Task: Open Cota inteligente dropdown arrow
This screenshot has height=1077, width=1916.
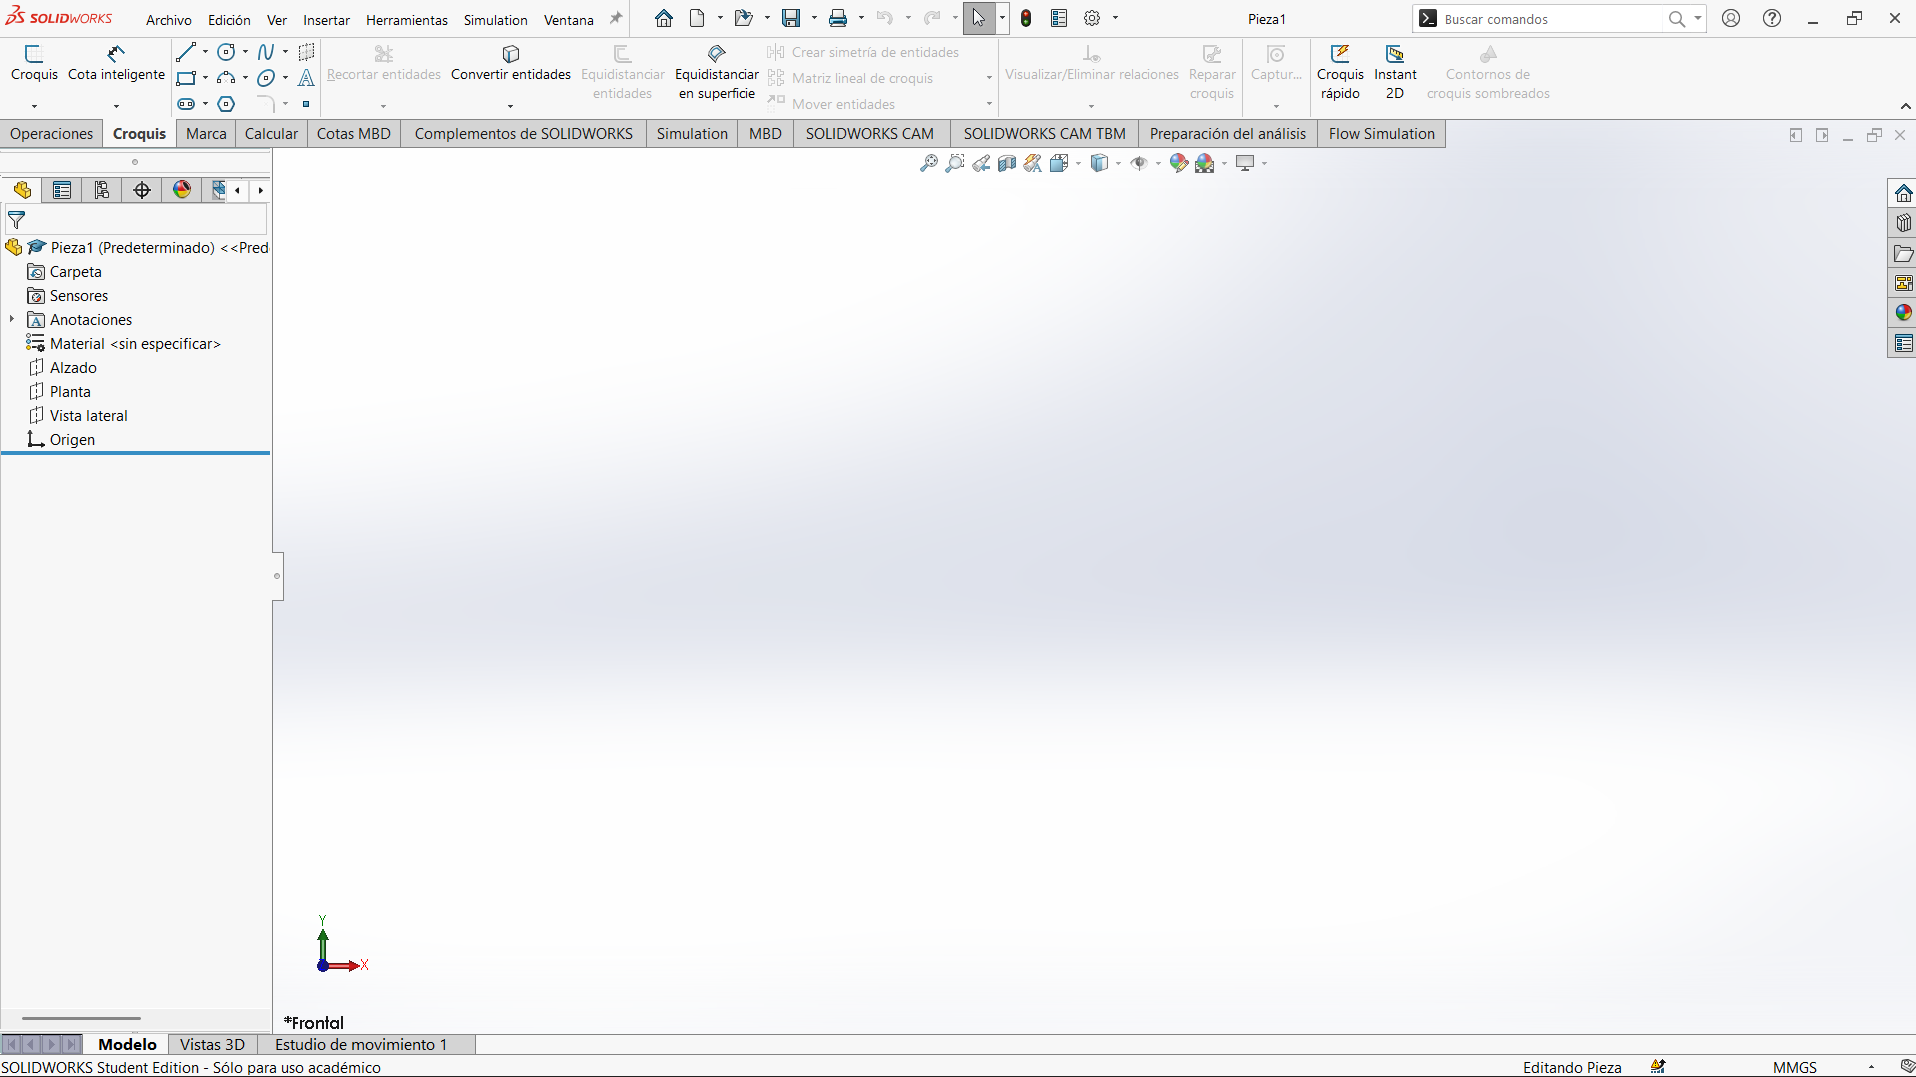Action: point(116,106)
